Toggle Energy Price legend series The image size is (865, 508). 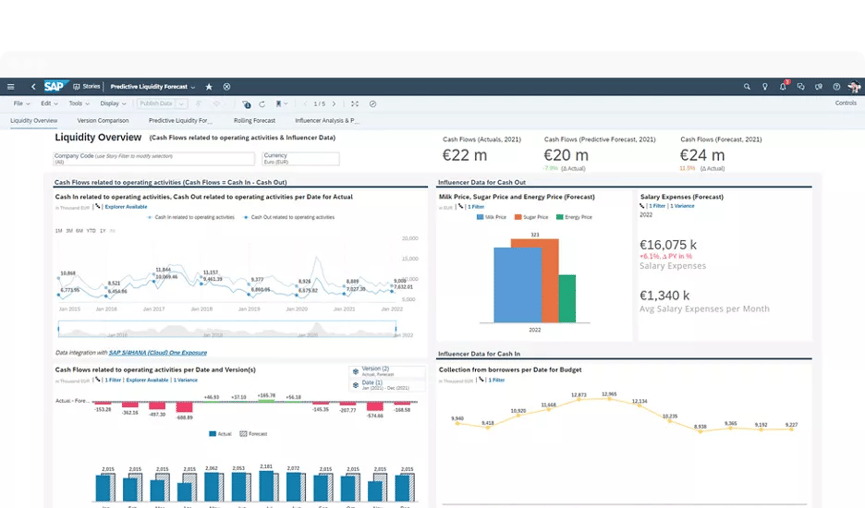(x=575, y=217)
